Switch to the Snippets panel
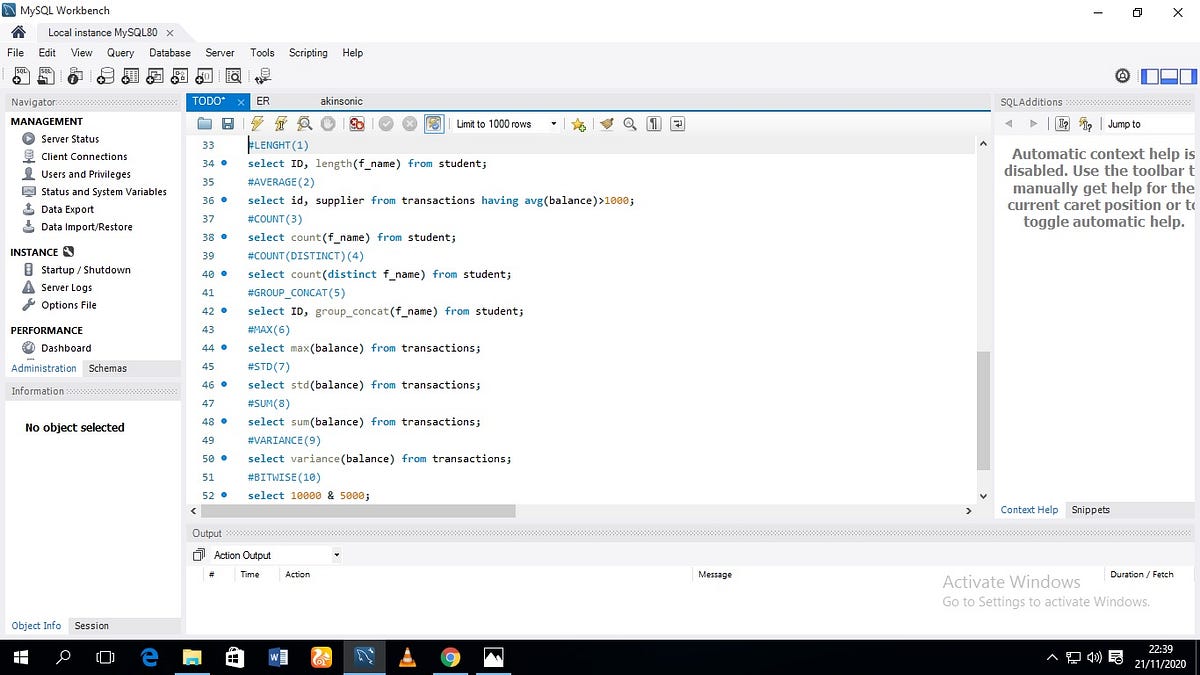The image size is (1200, 675). [1090, 509]
